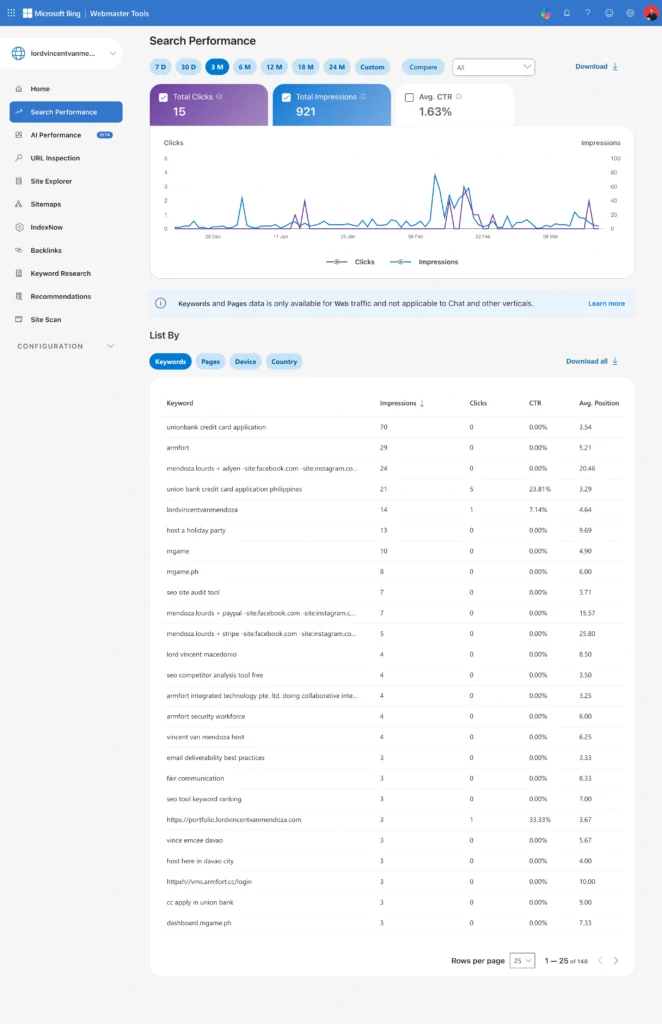The width and height of the screenshot is (662, 1024).
Task: Click the user profile avatar
Action: [x=650, y=13]
